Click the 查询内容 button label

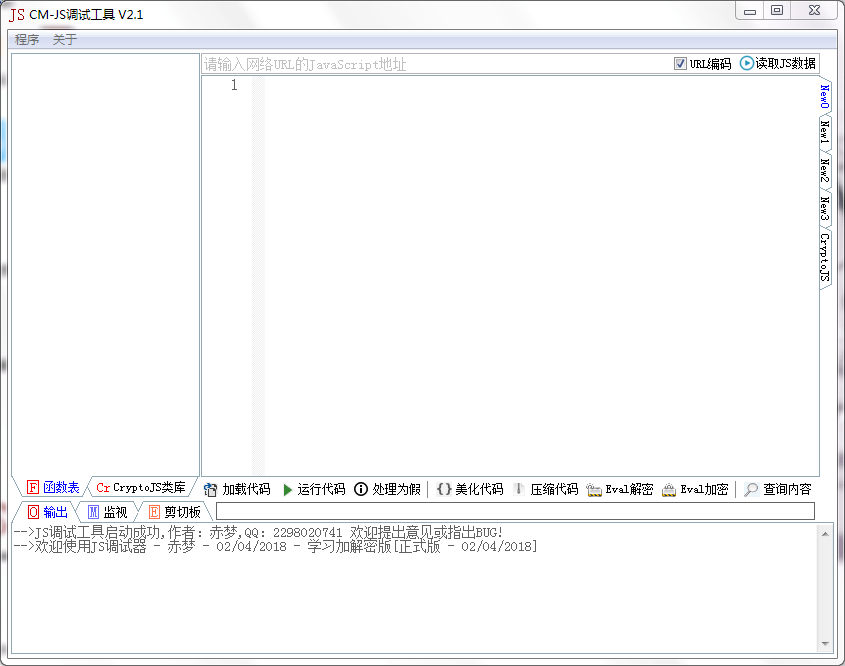787,489
